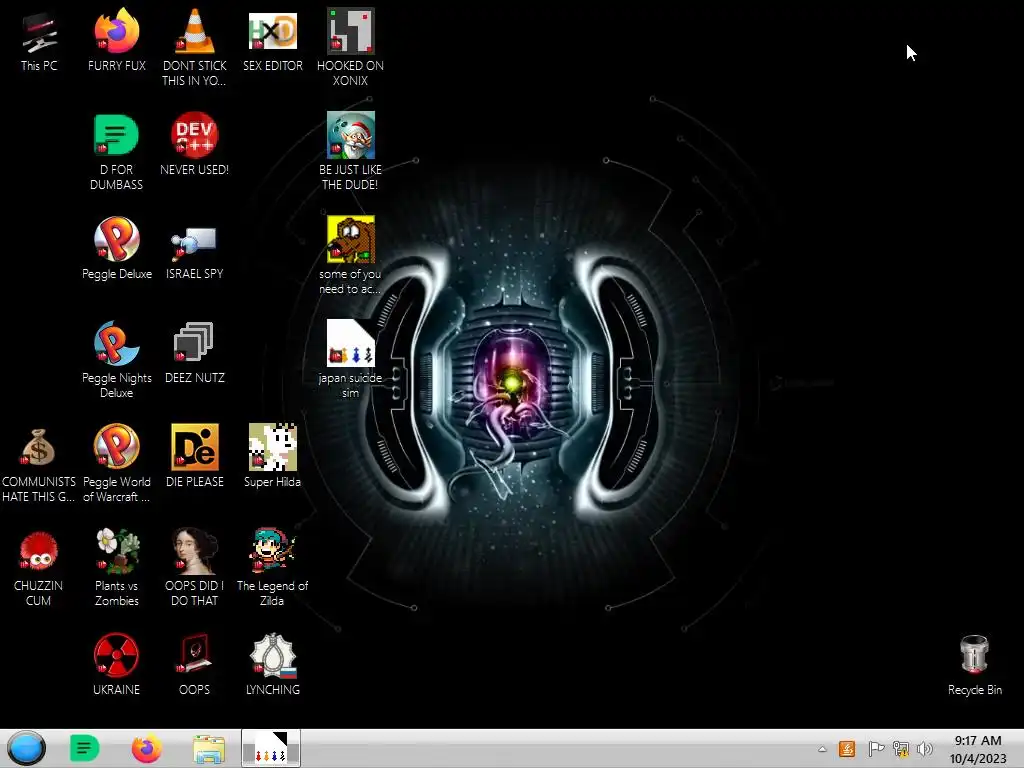The image size is (1024, 768).
Task: Select the red fuzzy CHUZZIN CUM icon
Action: pos(39,568)
